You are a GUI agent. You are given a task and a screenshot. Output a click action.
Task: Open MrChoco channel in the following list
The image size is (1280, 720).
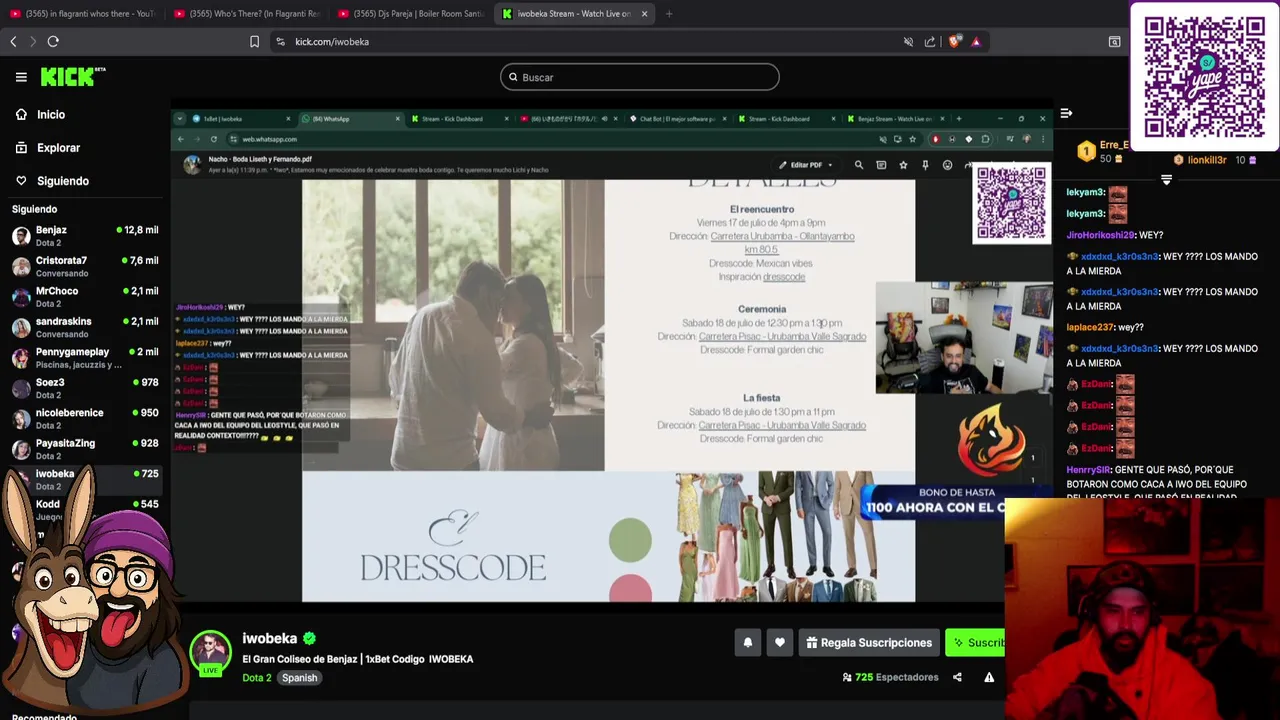tap(85, 297)
